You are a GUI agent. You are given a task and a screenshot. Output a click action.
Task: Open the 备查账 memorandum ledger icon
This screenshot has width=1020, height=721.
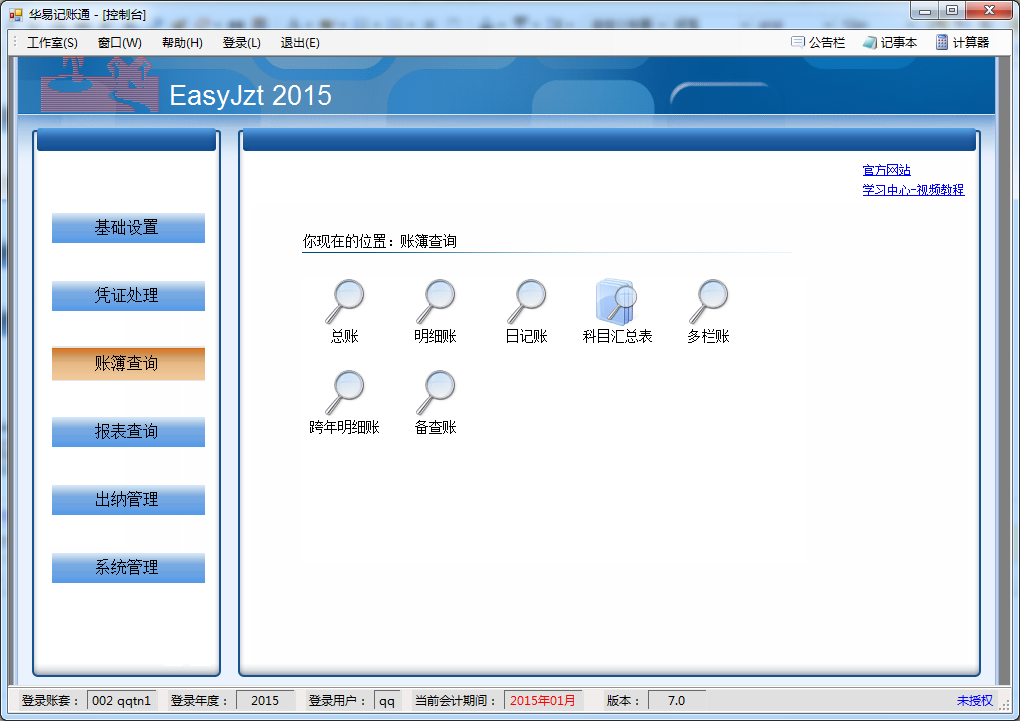tap(436, 392)
